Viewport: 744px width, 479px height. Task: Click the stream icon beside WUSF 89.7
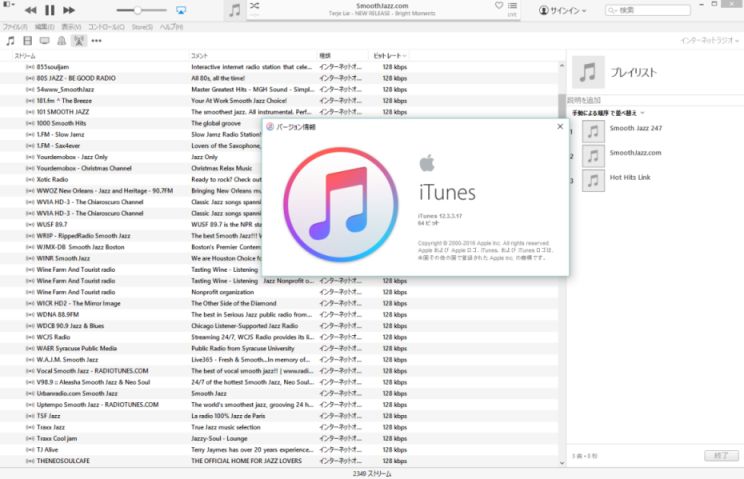[x=30, y=224]
